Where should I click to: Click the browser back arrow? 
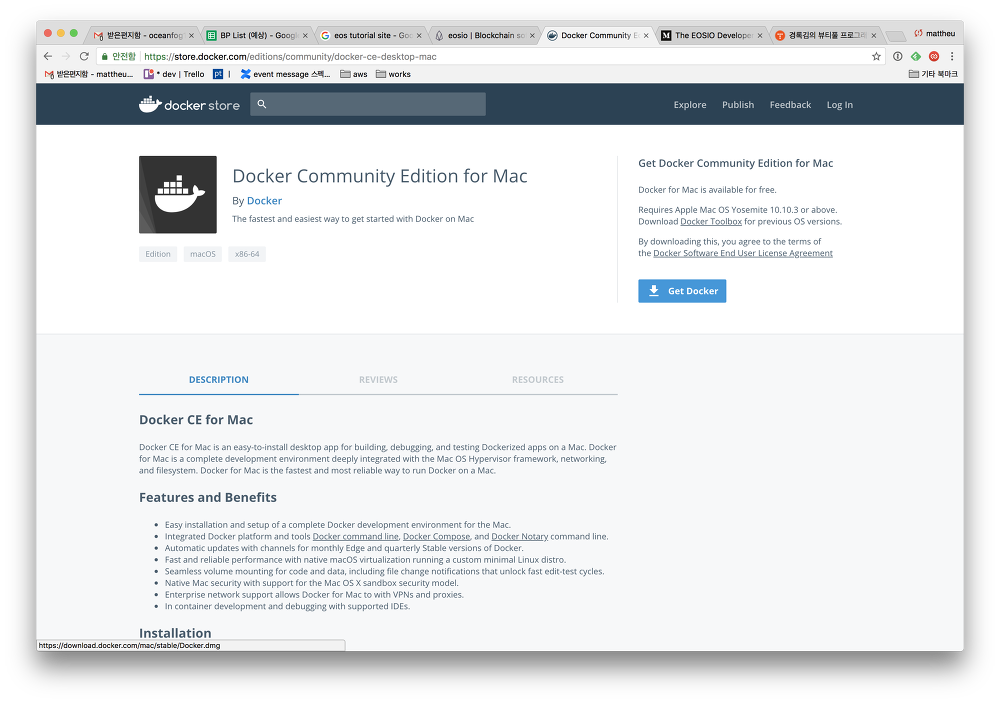point(48,56)
